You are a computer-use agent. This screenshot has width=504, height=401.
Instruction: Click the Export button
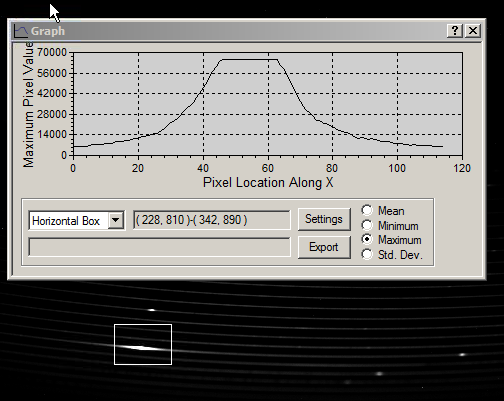(x=324, y=247)
